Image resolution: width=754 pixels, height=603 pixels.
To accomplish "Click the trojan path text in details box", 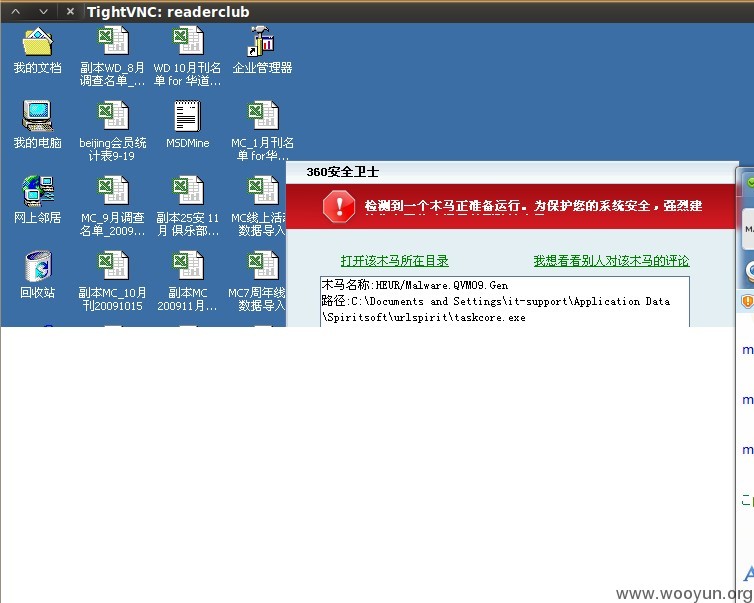I will 496,309.
